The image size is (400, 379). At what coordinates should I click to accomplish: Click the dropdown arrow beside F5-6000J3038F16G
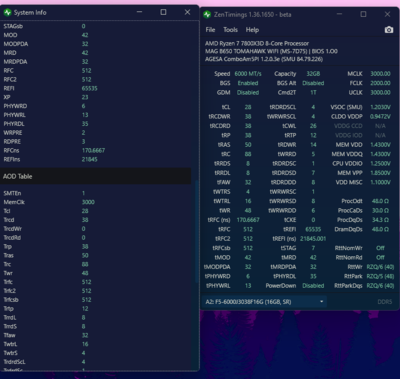click(321, 302)
